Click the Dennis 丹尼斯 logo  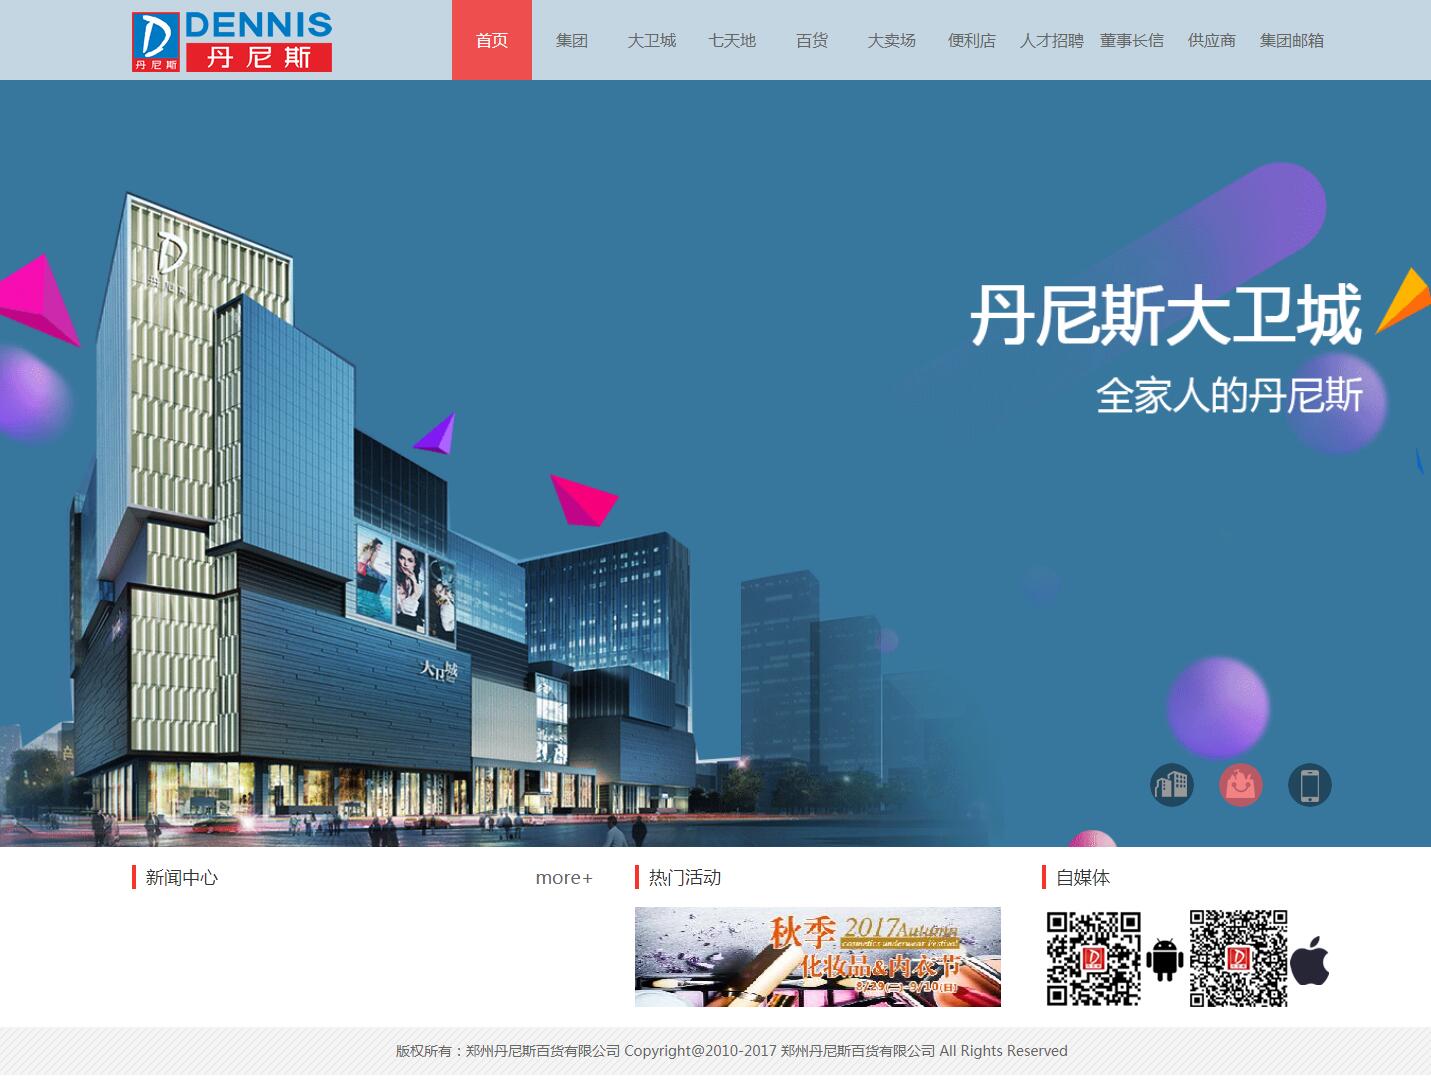232,41
